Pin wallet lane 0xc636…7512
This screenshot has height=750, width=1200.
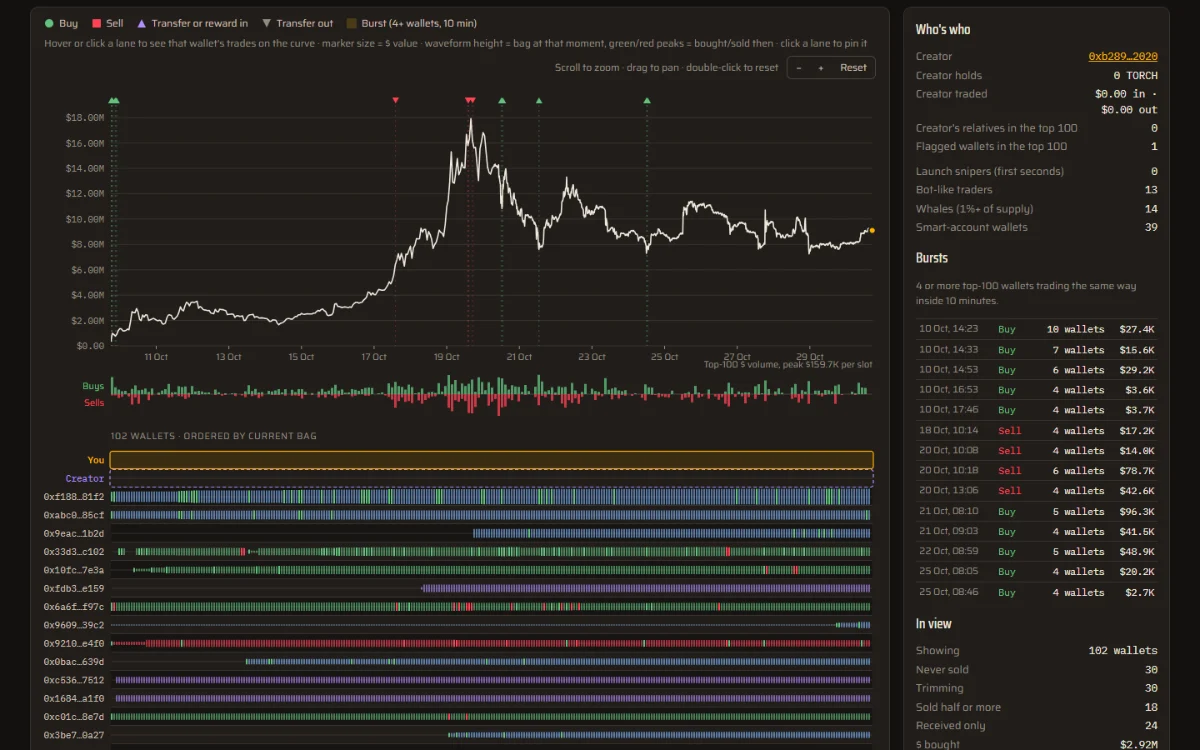pyautogui.click(x=491, y=680)
